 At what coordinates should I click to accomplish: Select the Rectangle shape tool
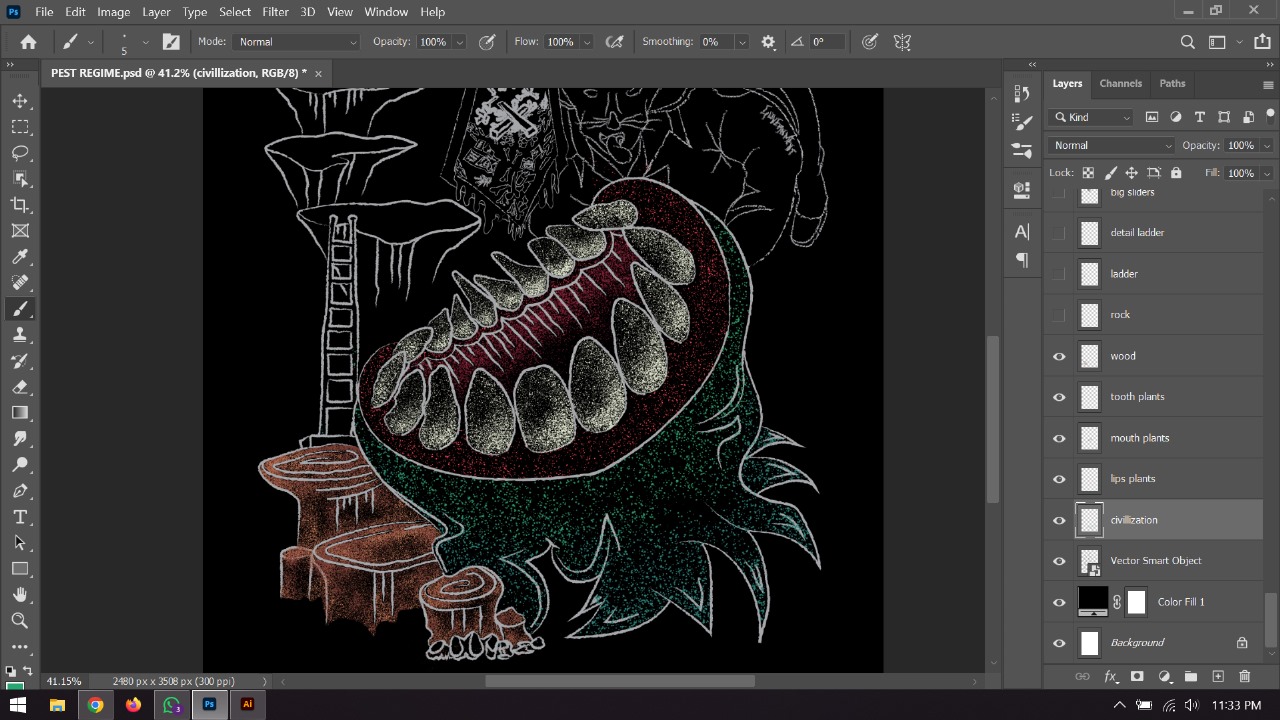click(x=20, y=569)
